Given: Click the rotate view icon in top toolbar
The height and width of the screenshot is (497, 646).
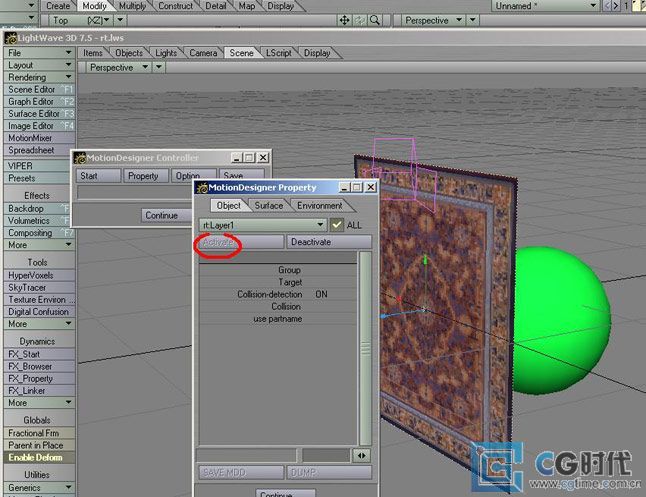Looking at the screenshot, I should [360, 20].
